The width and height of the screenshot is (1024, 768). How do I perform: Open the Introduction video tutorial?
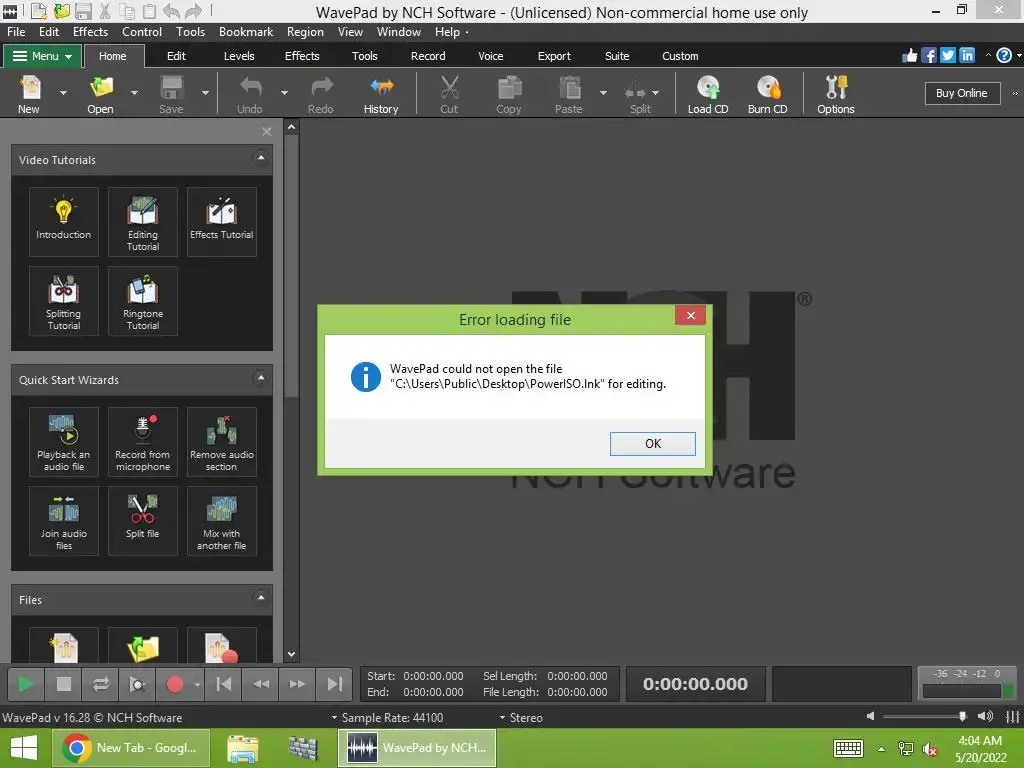[x=63, y=221]
